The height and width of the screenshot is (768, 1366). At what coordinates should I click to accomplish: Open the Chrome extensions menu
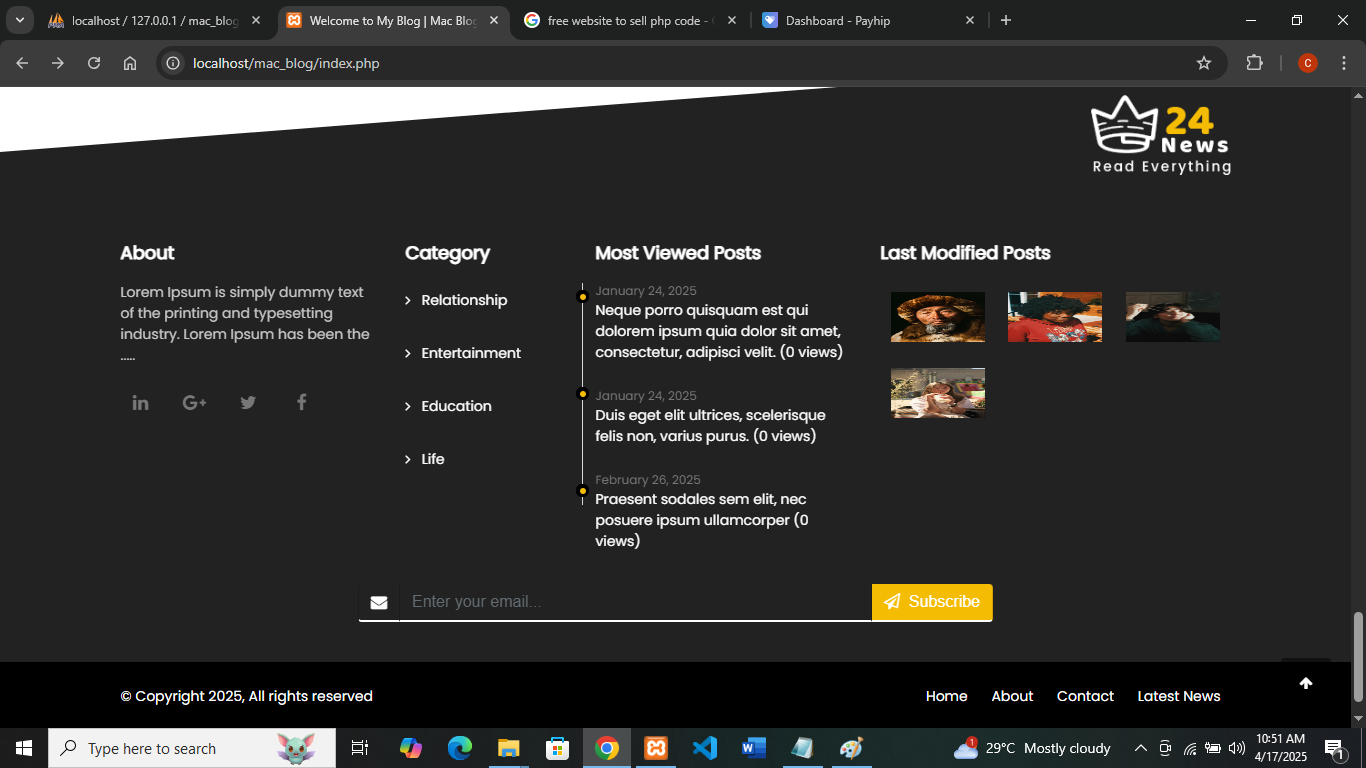coord(1254,63)
